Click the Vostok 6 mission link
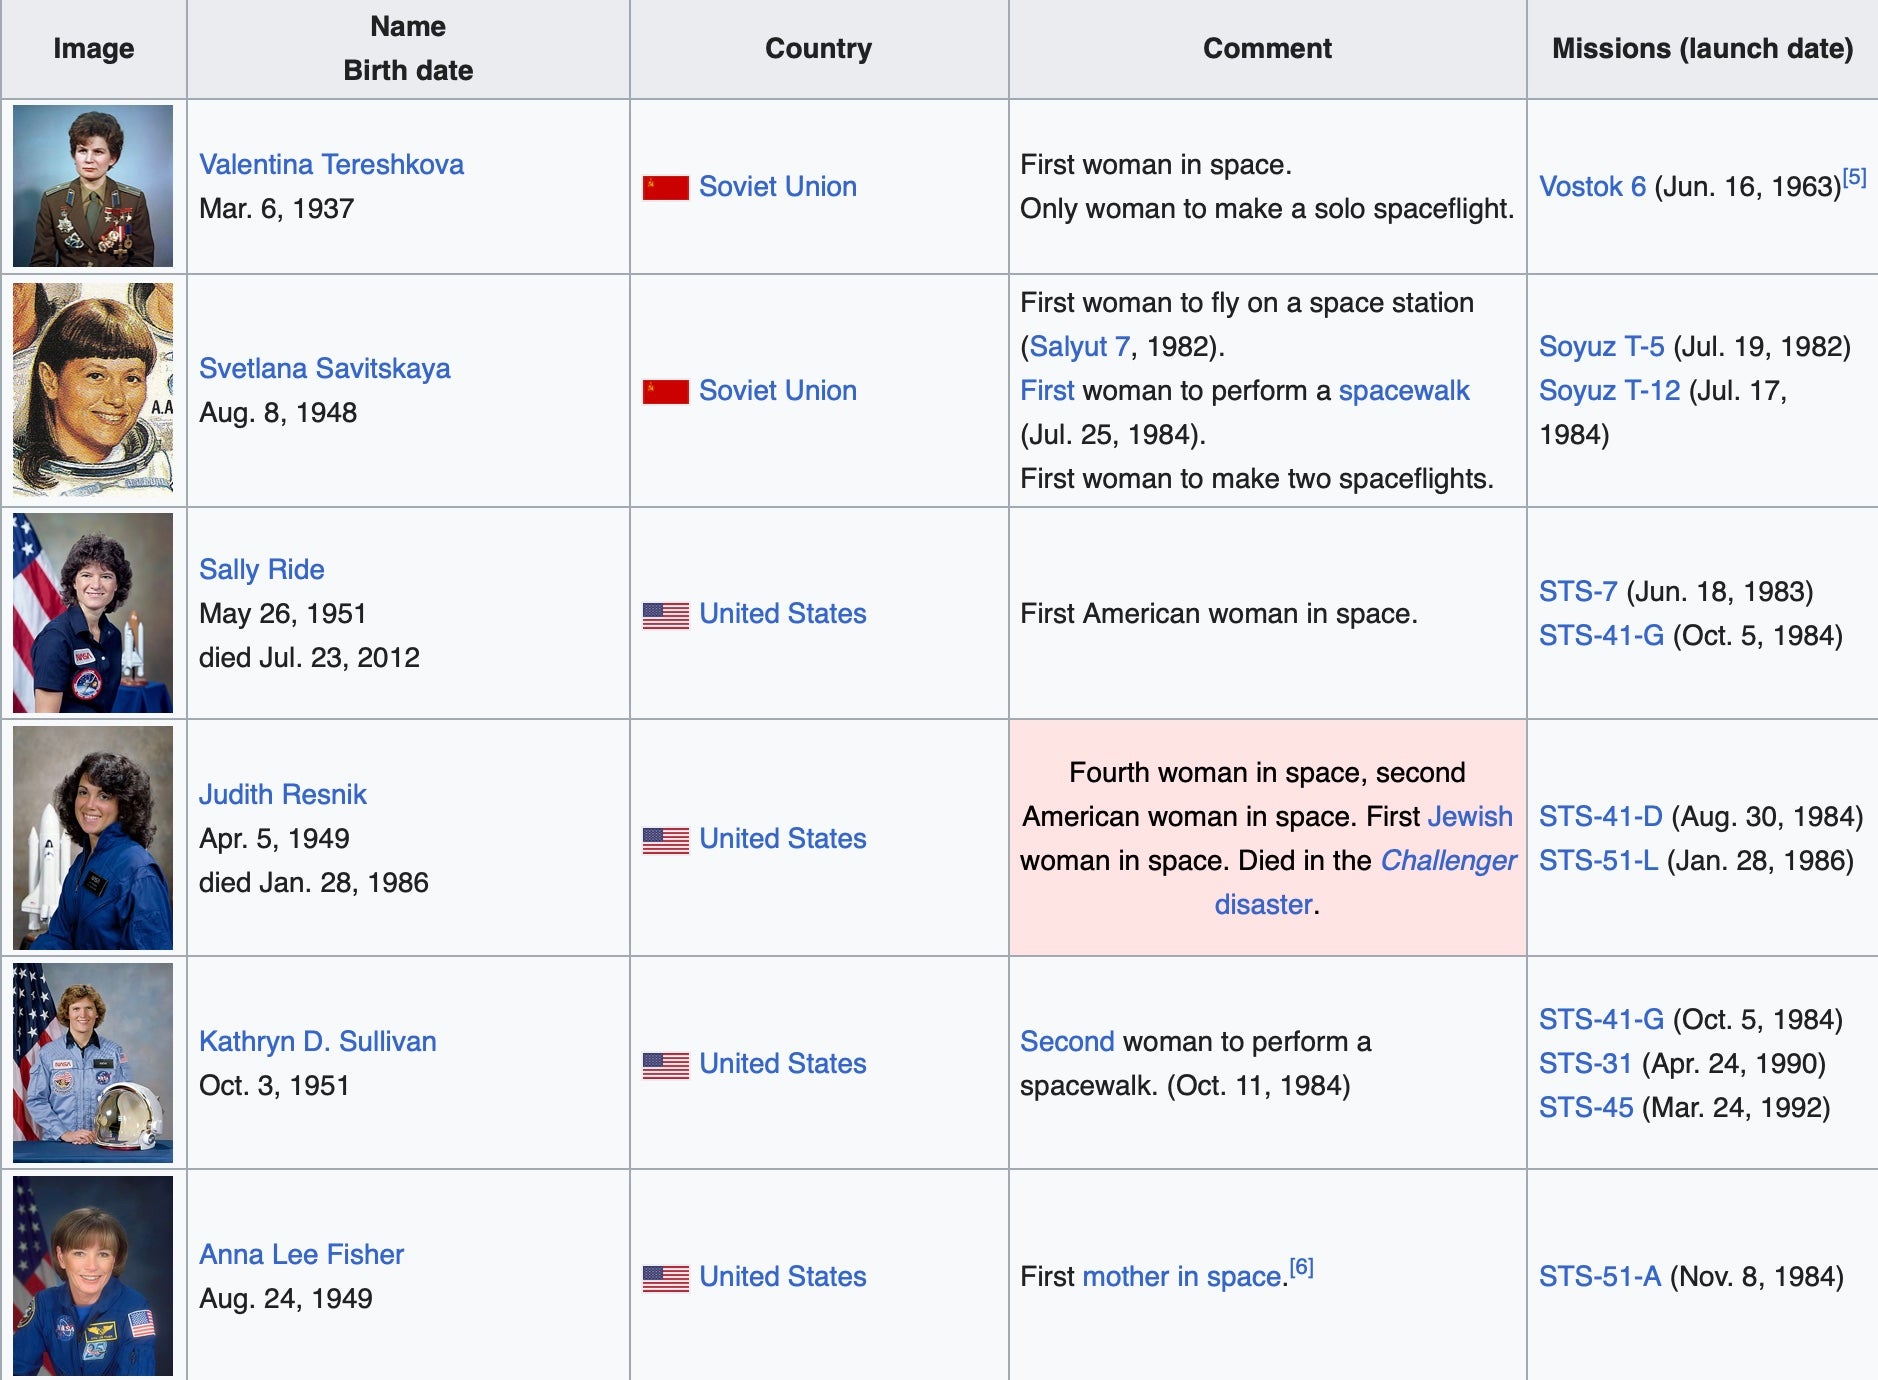Screen dimensions: 1878x1380 1592,186
